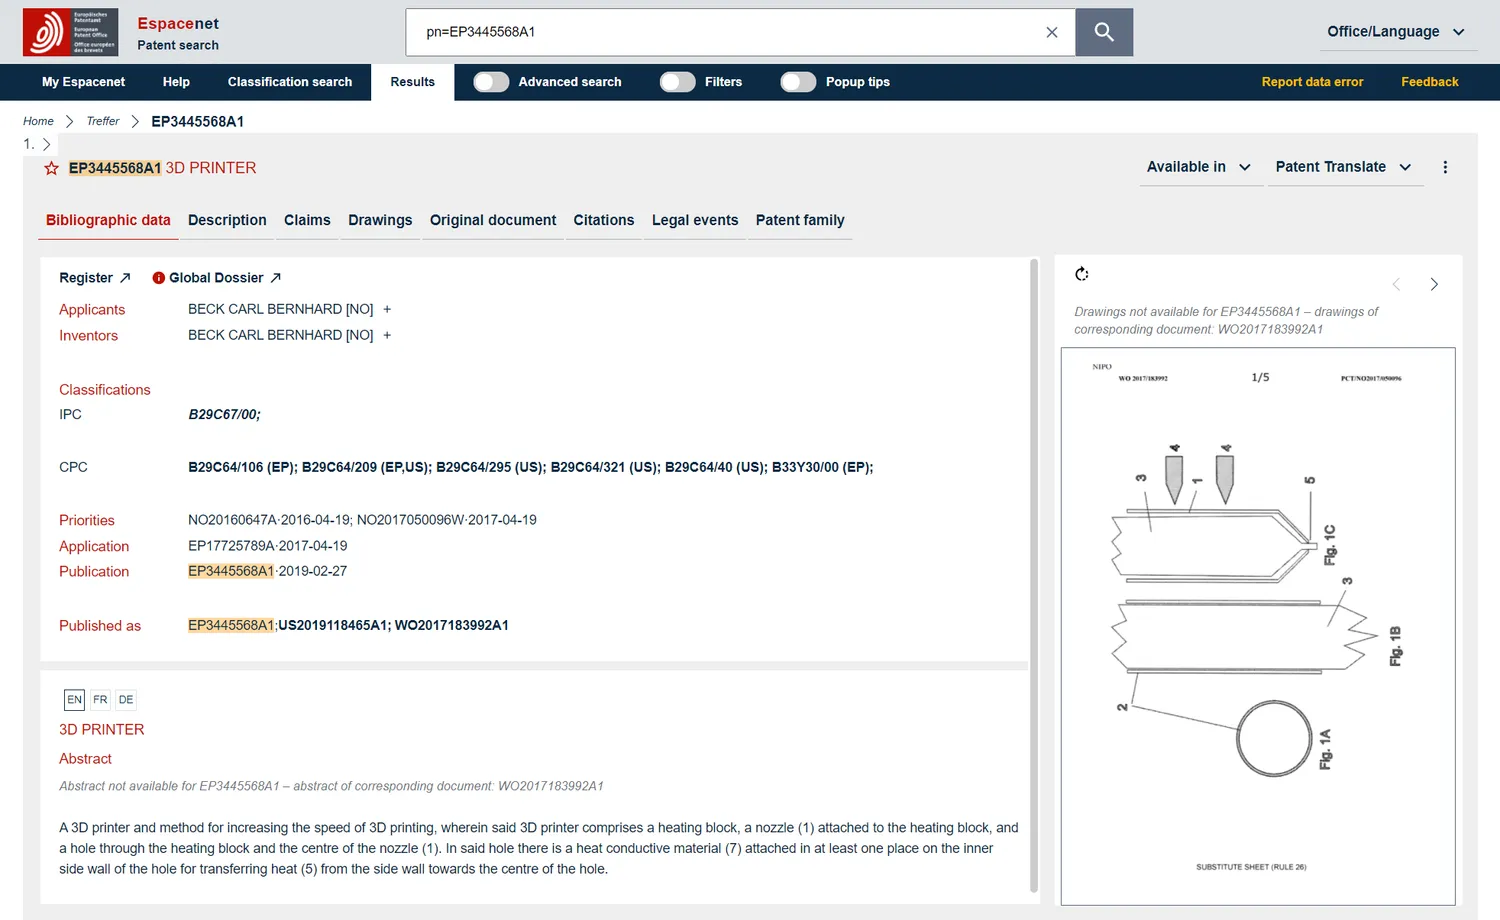1500x920 pixels.
Task: Click the Espacenet EPO logo
Action: pyautogui.click(x=70, y=32)
